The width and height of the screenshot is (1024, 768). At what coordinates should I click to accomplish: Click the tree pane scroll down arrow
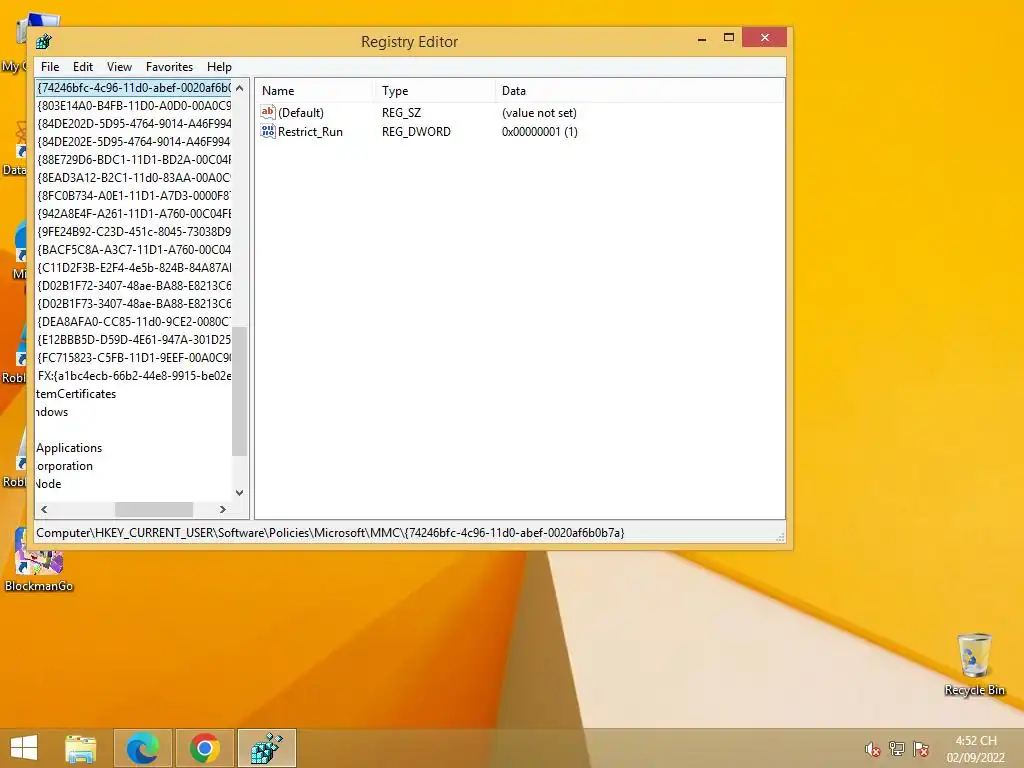(x=240, y=493)
